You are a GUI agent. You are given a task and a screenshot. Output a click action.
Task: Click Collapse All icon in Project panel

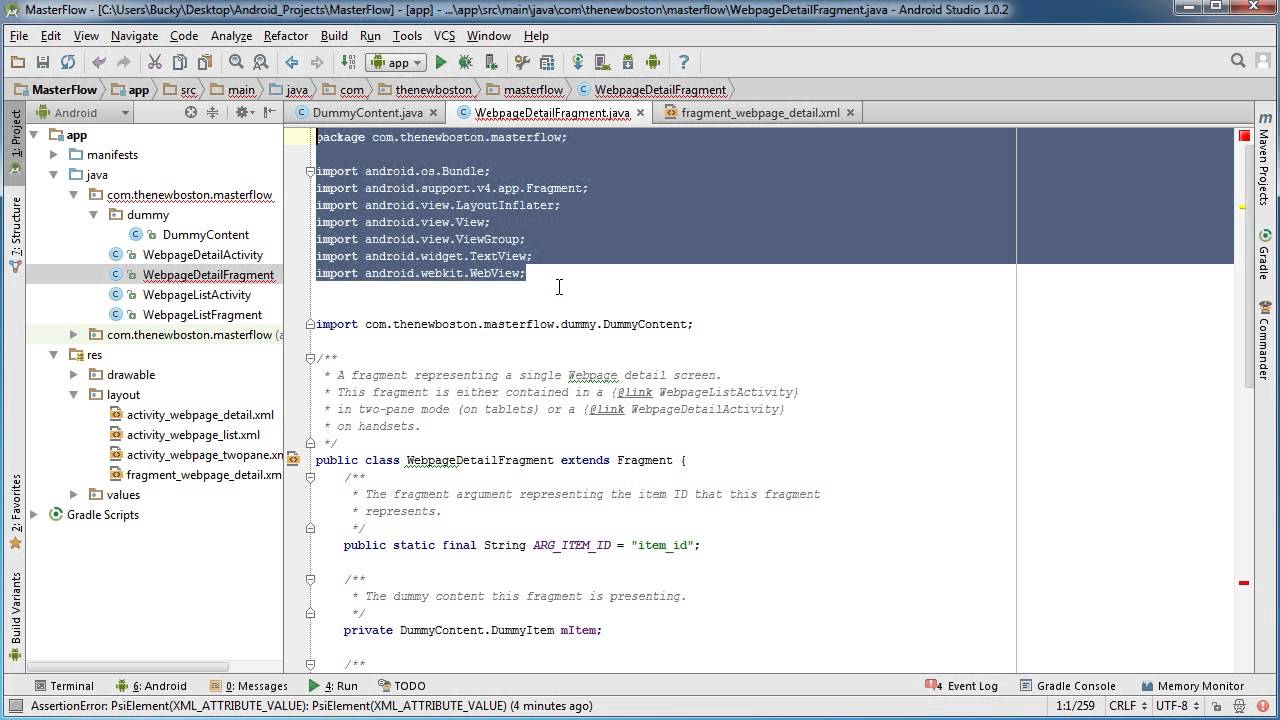[212, 113]
